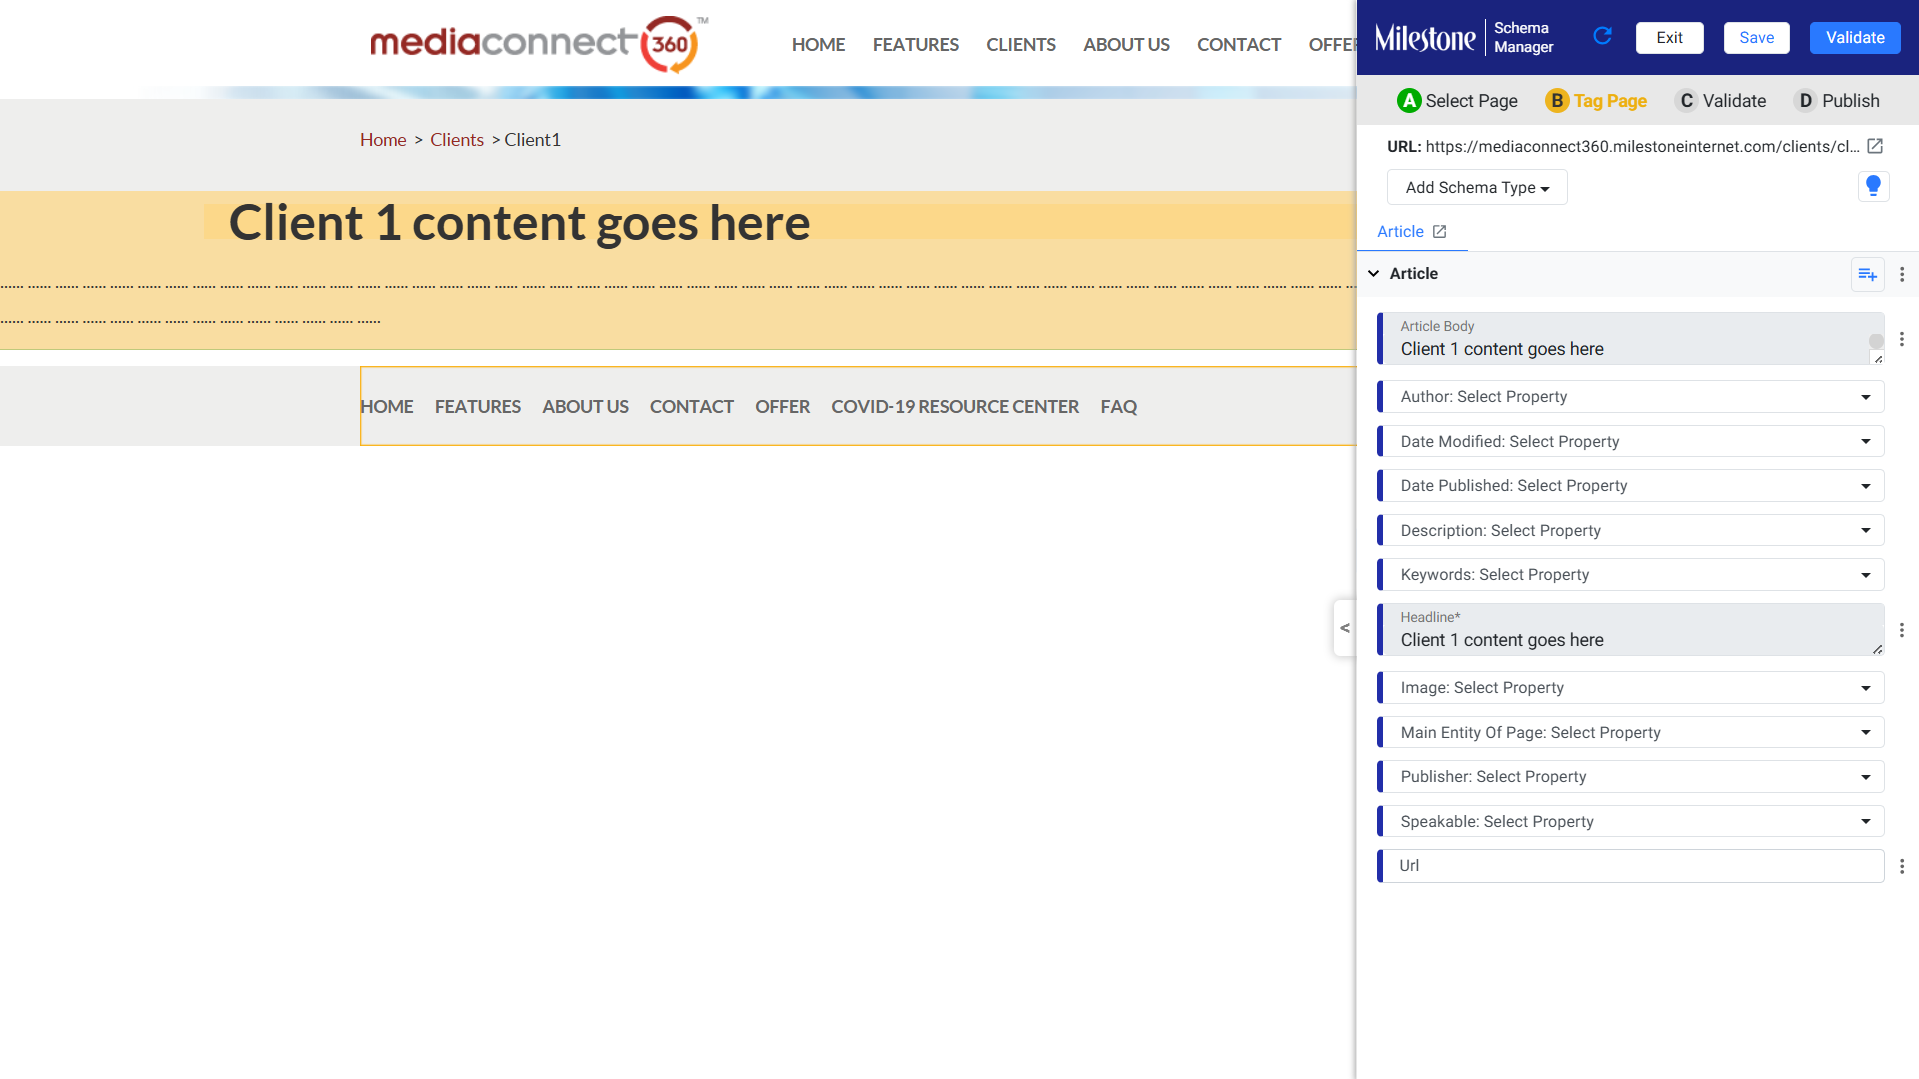The image size is (1919, 1079).
Task: Click the Milestone logo
Action: (x=1425, y=38)
